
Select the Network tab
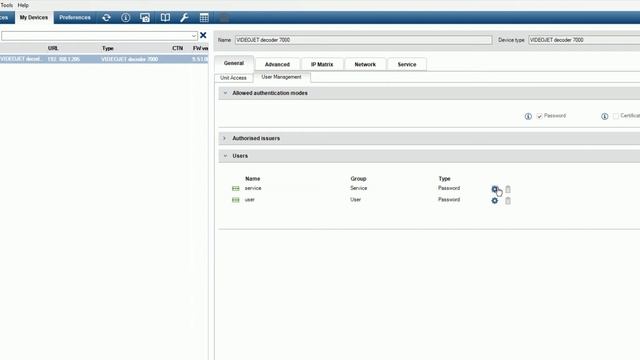click(365, 64)
